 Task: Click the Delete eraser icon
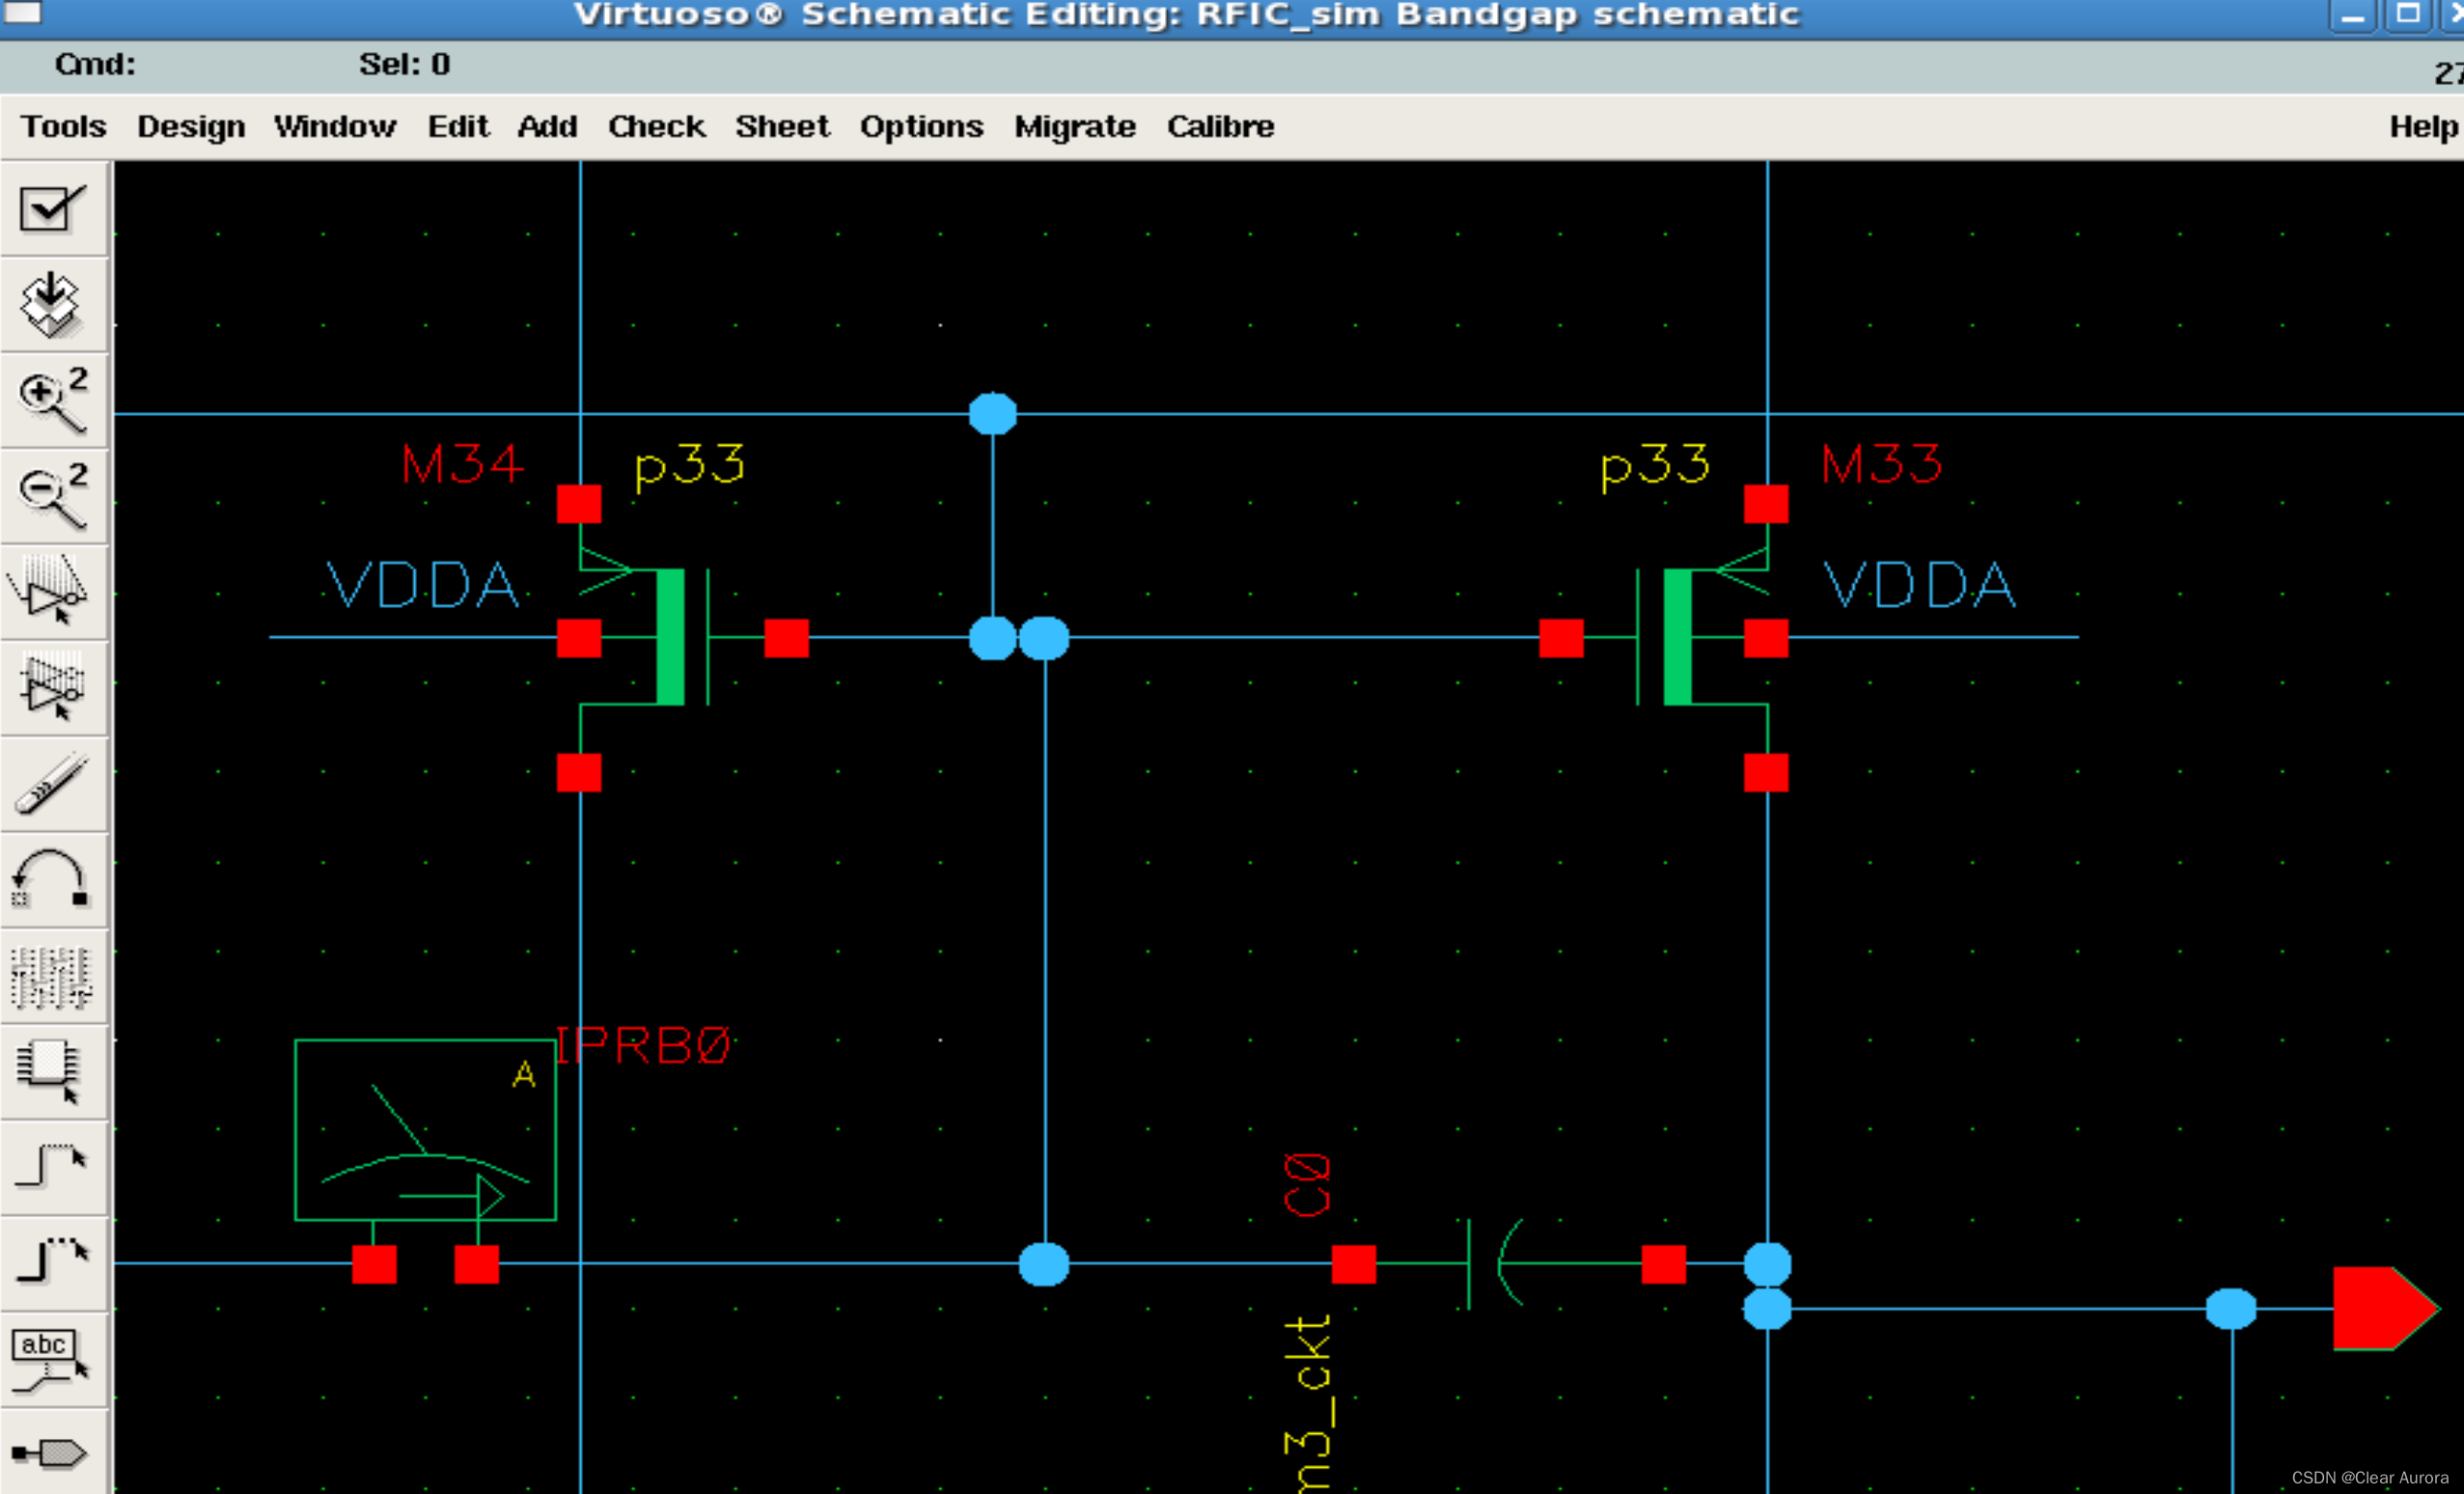(x=52, y=784)
